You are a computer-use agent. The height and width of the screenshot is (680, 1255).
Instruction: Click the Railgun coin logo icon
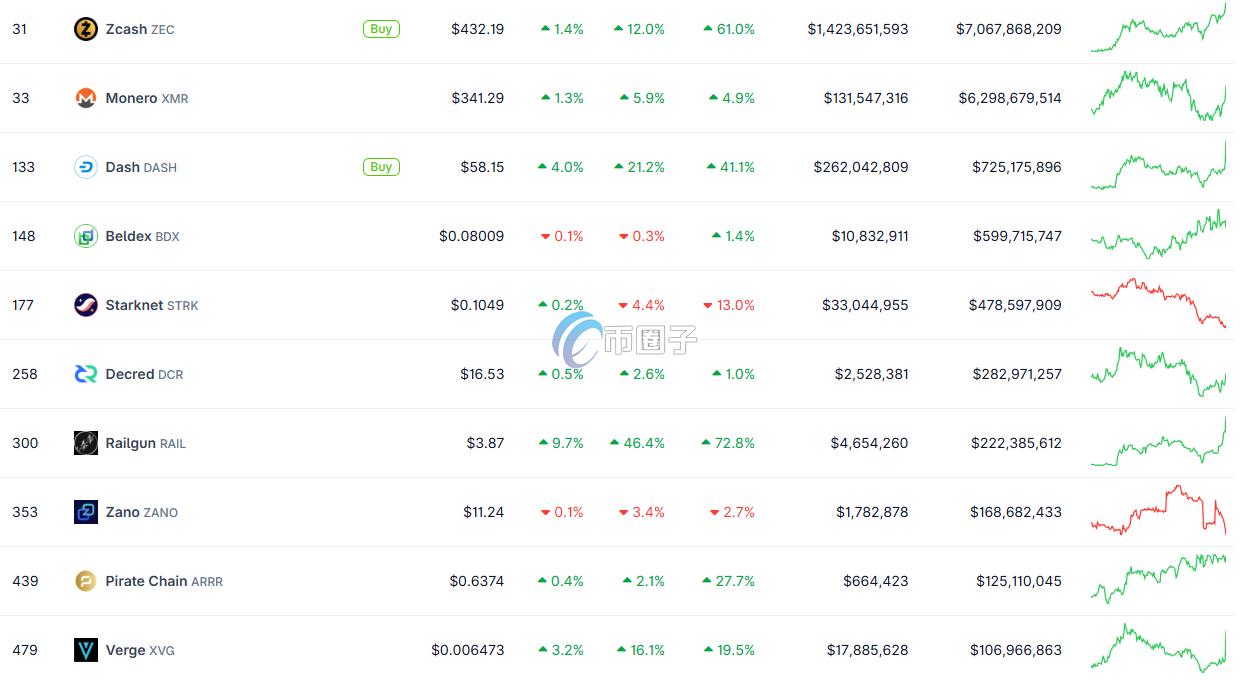[x=86, y=443]
